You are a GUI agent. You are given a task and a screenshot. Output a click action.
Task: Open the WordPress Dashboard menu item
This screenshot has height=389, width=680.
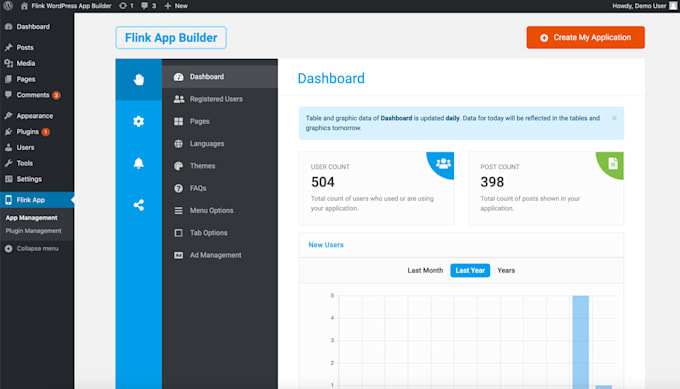(37, 26)
